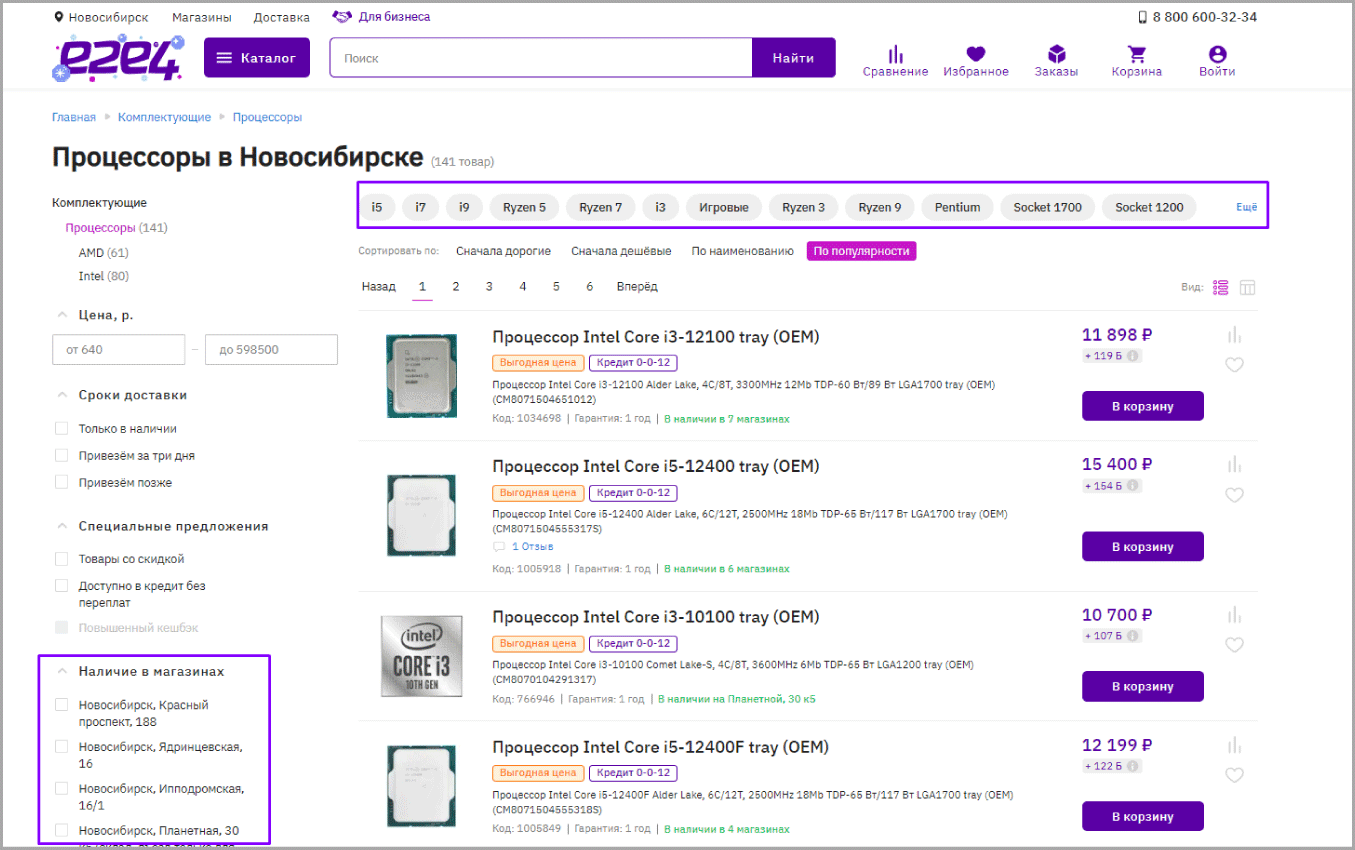Click info icon next to +154 Б bonus
1355x850 pixels.
point(1132,486)
